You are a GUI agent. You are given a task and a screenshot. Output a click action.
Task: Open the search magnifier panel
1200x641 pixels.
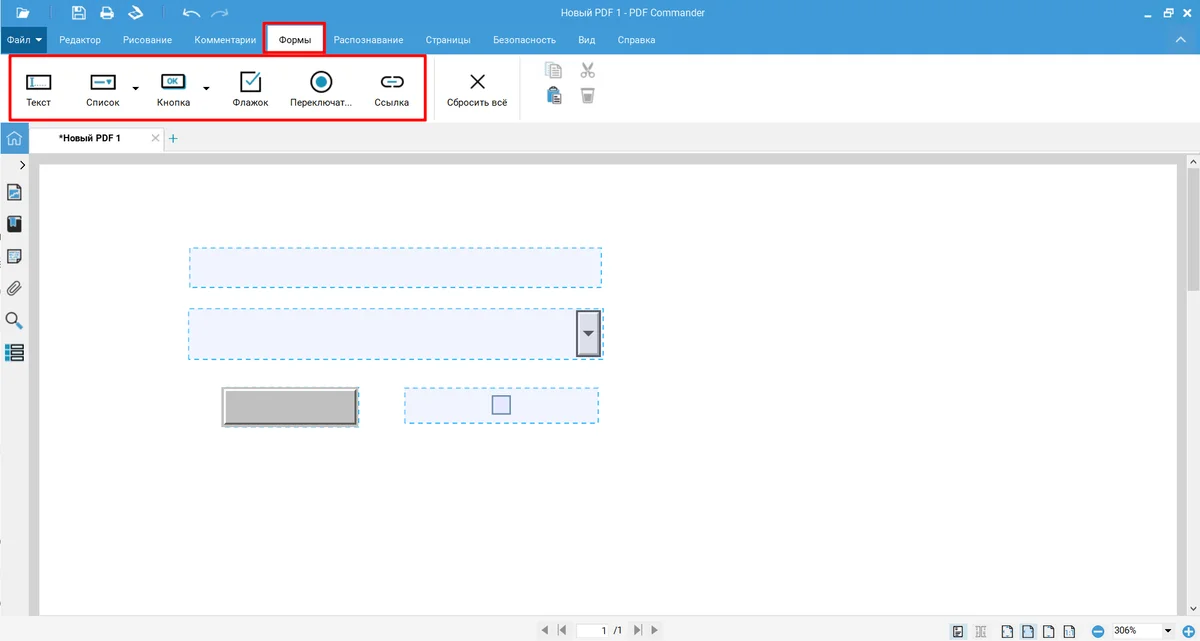15,321
